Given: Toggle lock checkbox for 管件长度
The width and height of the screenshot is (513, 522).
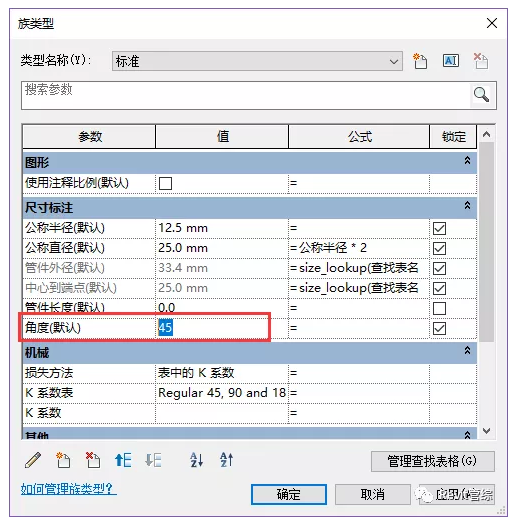Looking at the screenshot, I should (x=439, y=308).
